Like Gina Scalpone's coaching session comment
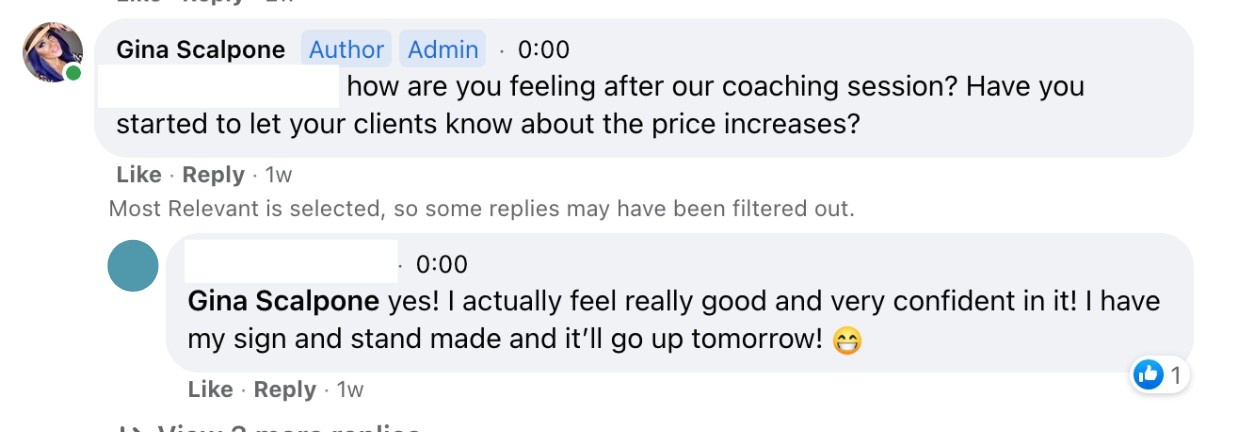This screenshot has height=432, width=1254. 138,175
